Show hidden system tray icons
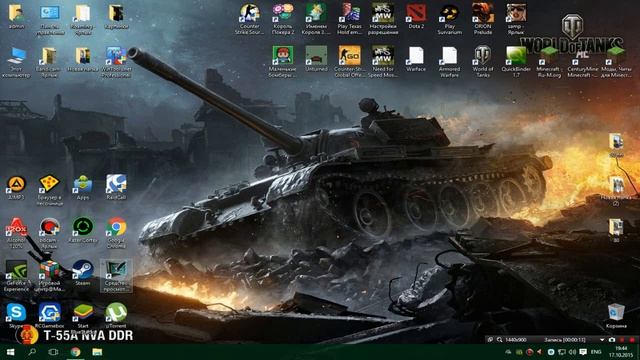 click(x=509, y=352)
